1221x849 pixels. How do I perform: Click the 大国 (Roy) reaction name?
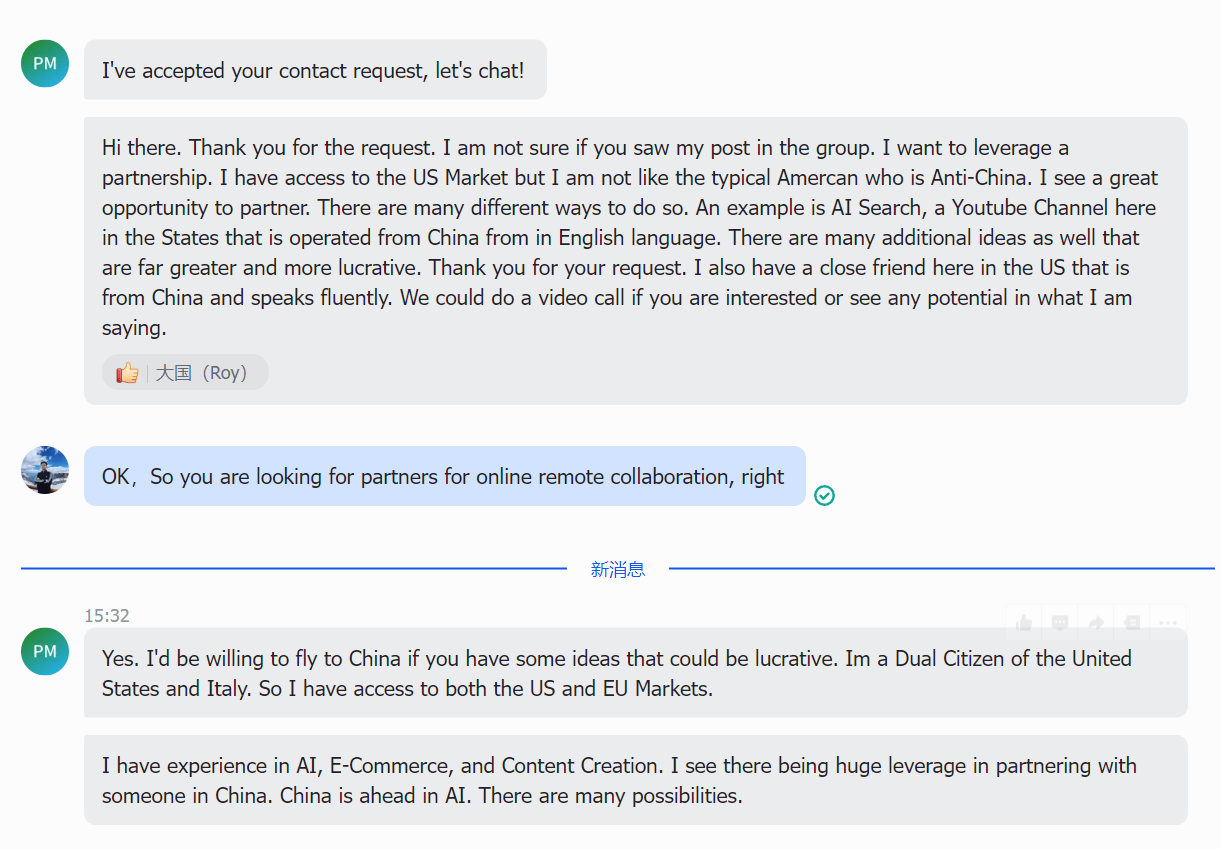[x=201, y=373]
